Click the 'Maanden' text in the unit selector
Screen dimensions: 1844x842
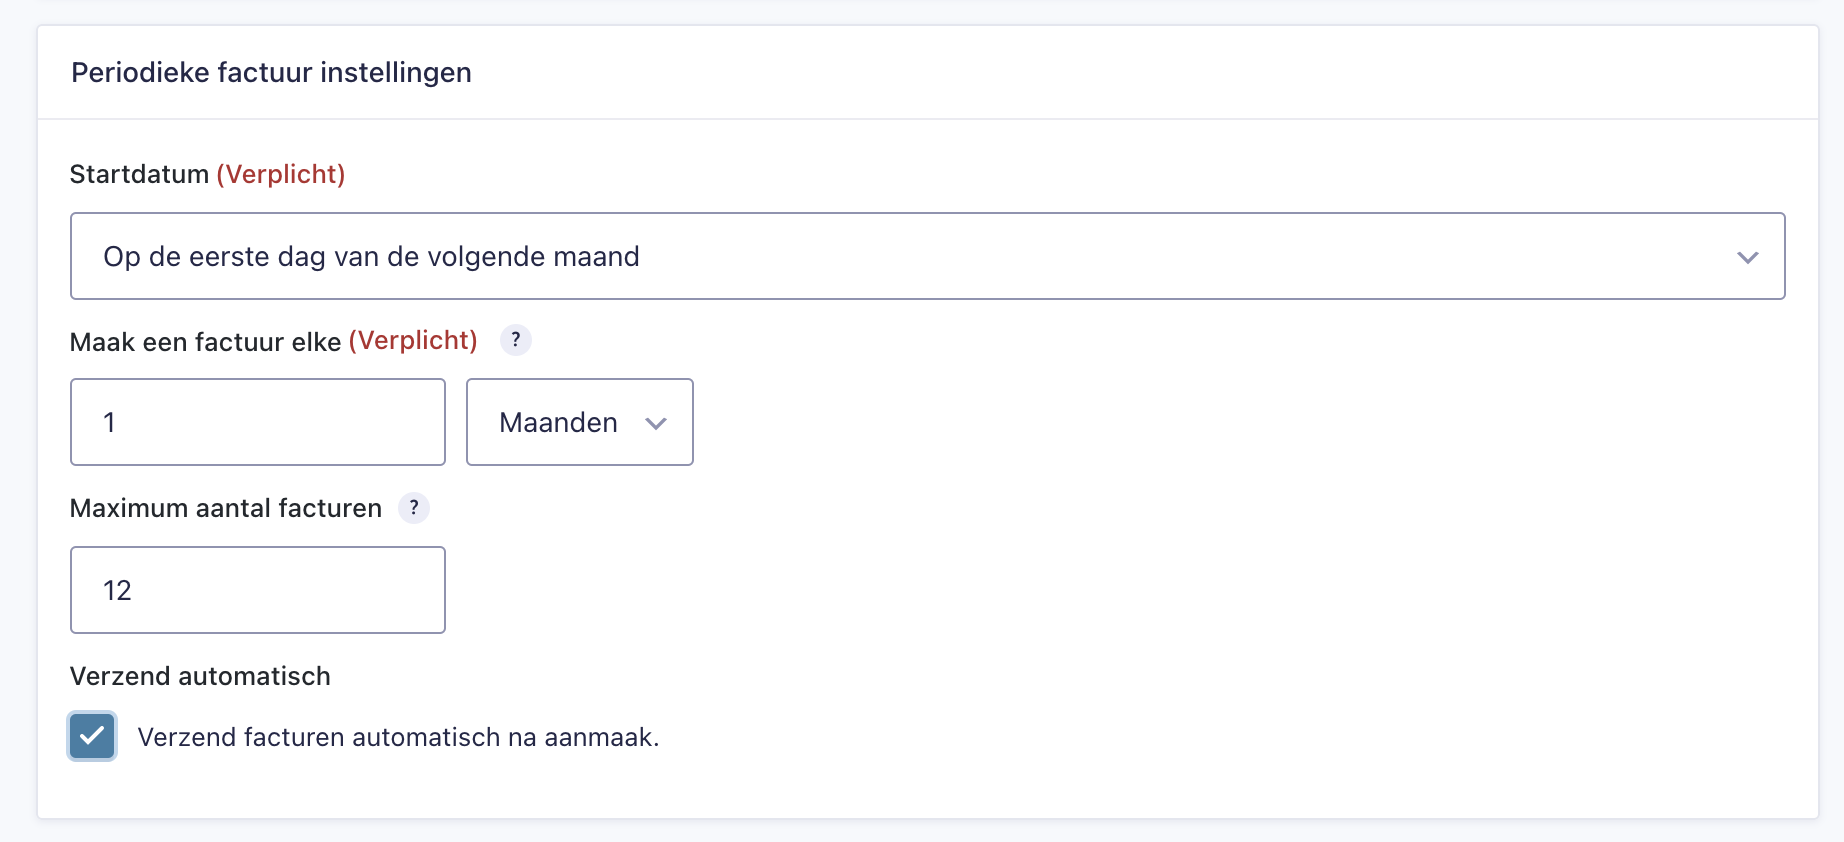point(558,423)
